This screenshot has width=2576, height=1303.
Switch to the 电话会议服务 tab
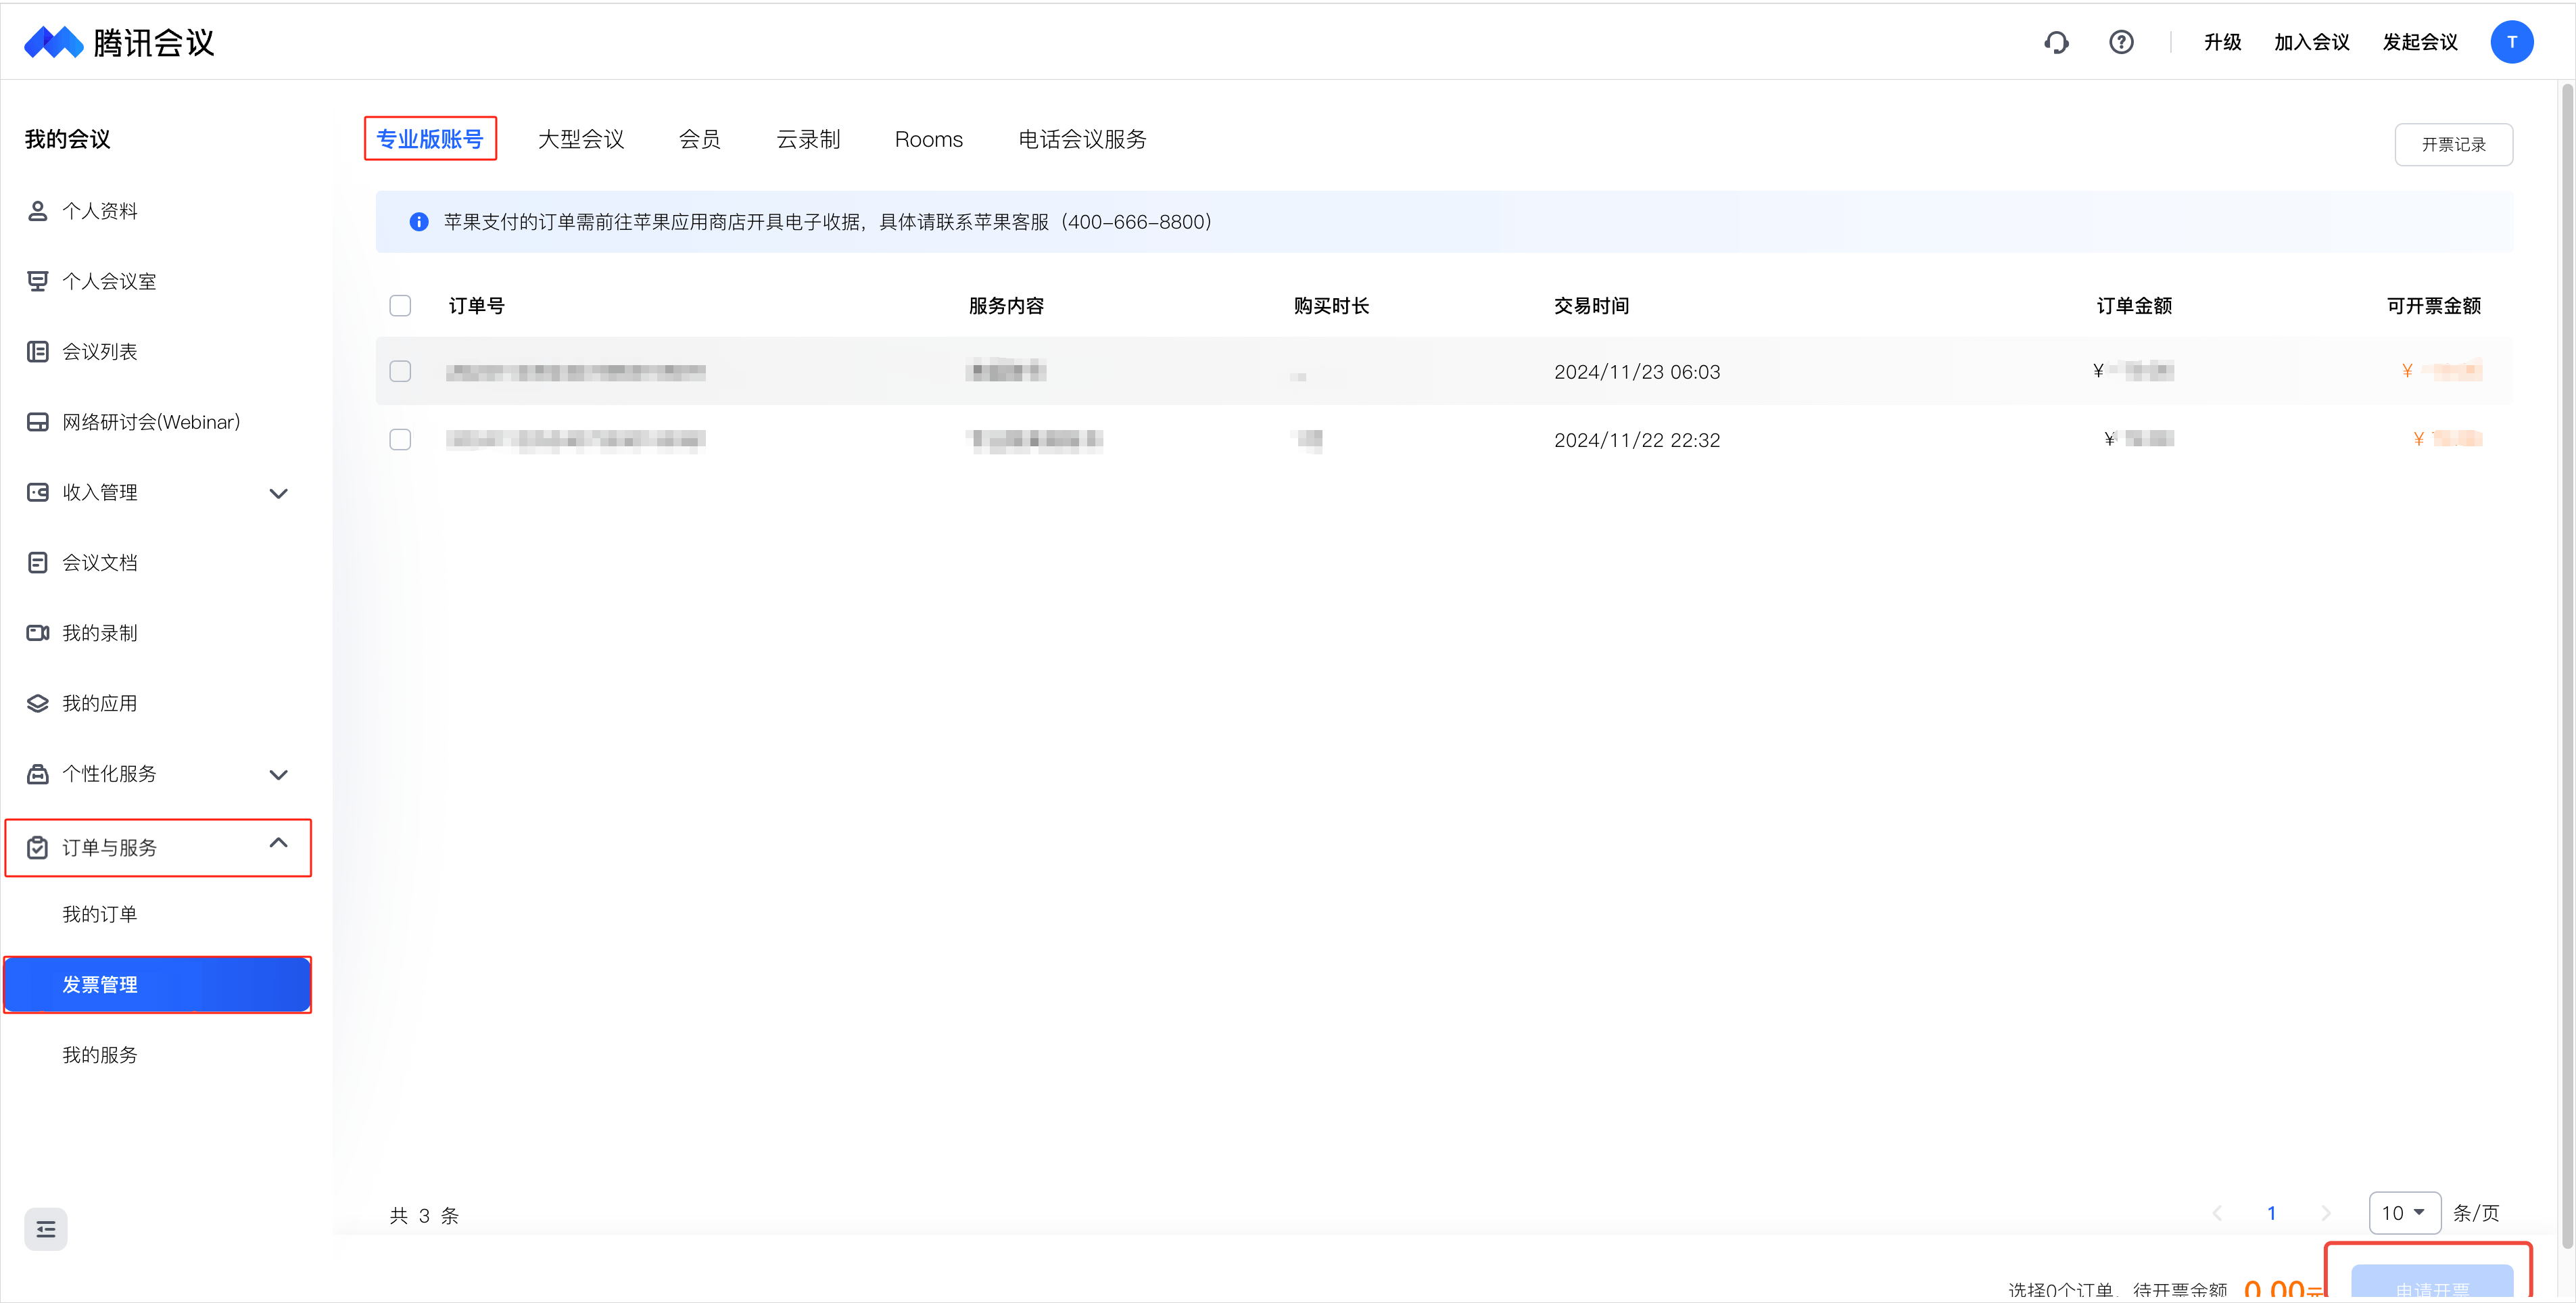[1082, 139]
